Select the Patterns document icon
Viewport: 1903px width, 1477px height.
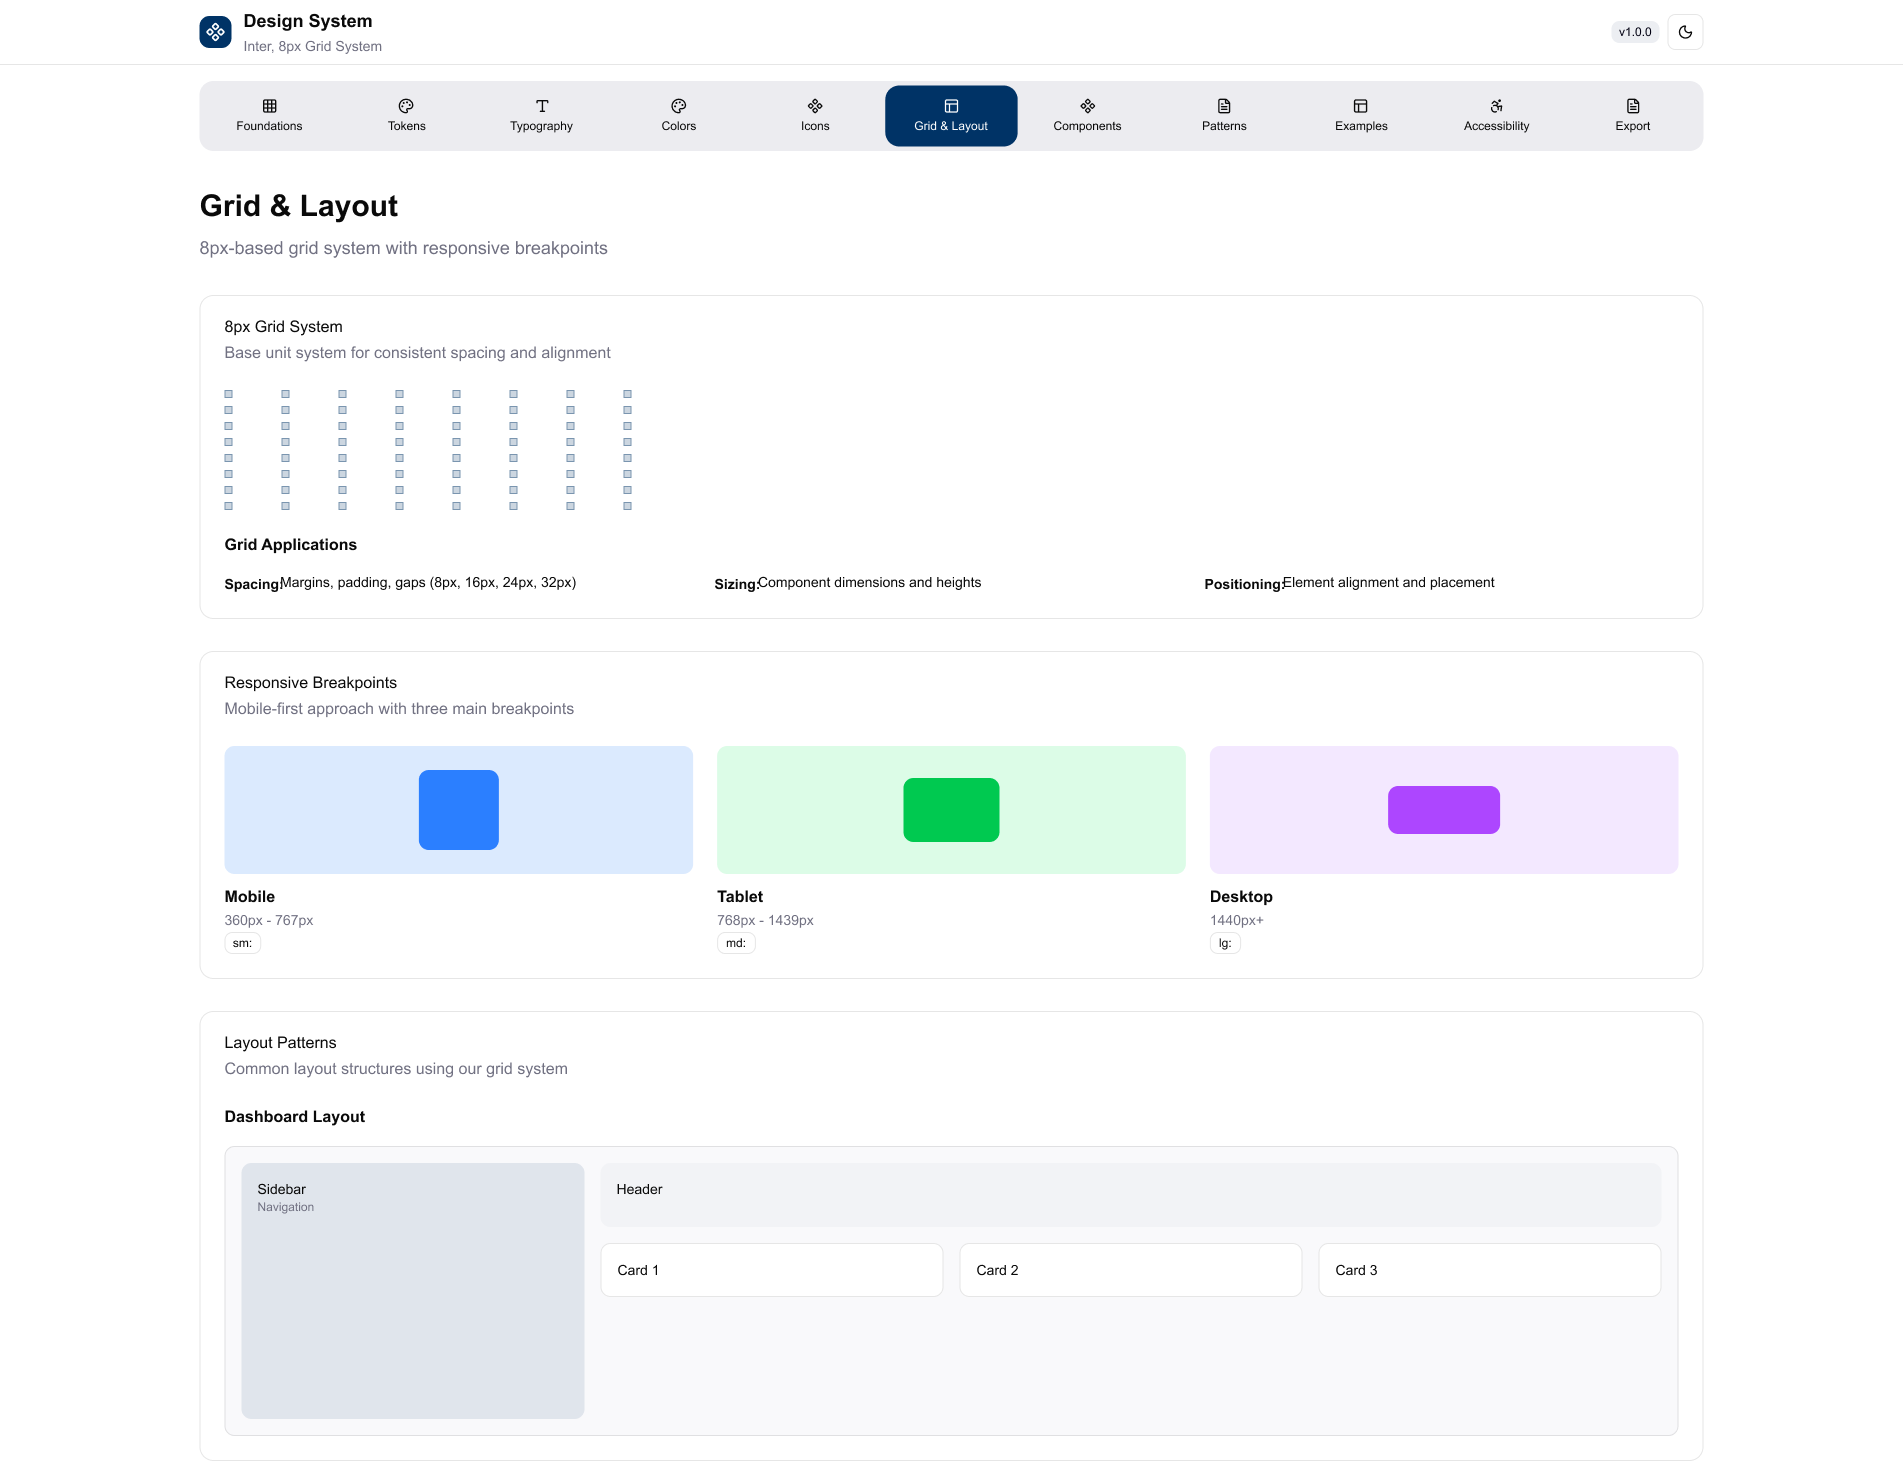(1224, 106)
